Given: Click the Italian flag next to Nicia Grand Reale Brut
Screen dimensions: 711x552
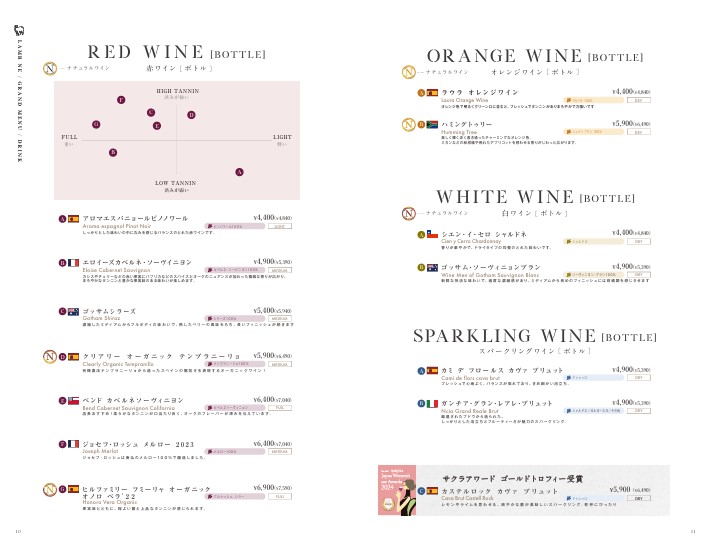Looking at the screenshot, I should [x=432, y=404].
